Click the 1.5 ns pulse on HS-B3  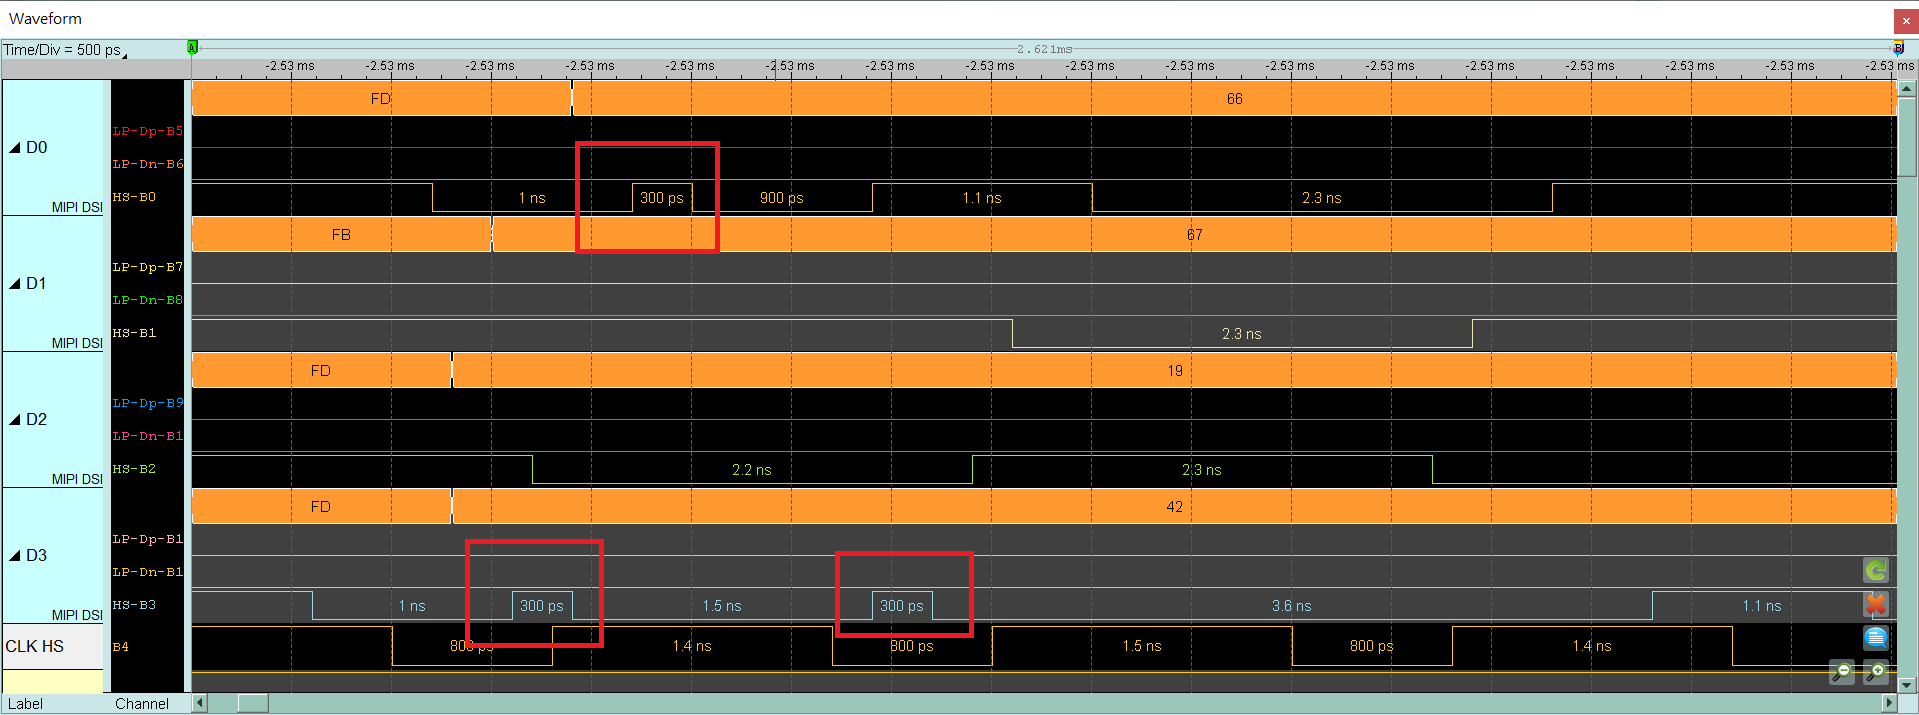722,606
